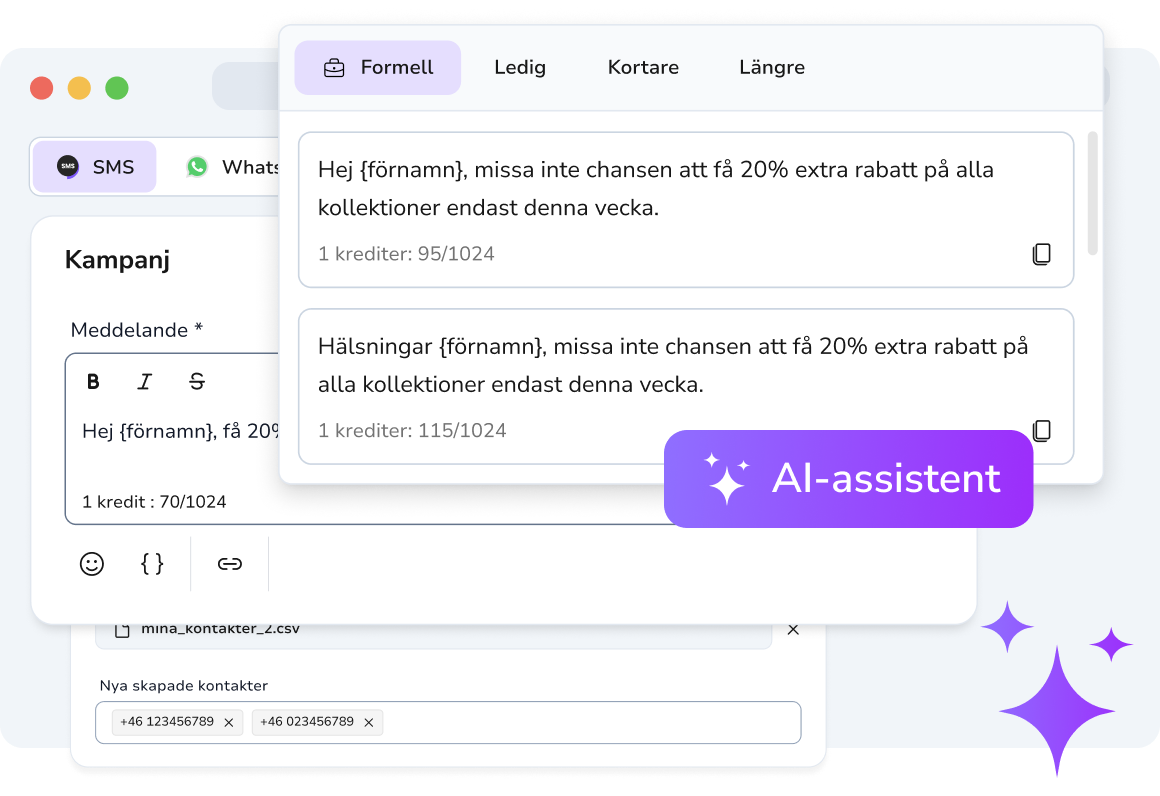This screenshot has height=796, width=1160.
Task: Insert a variable with curly braces icon
Action: 152,564
